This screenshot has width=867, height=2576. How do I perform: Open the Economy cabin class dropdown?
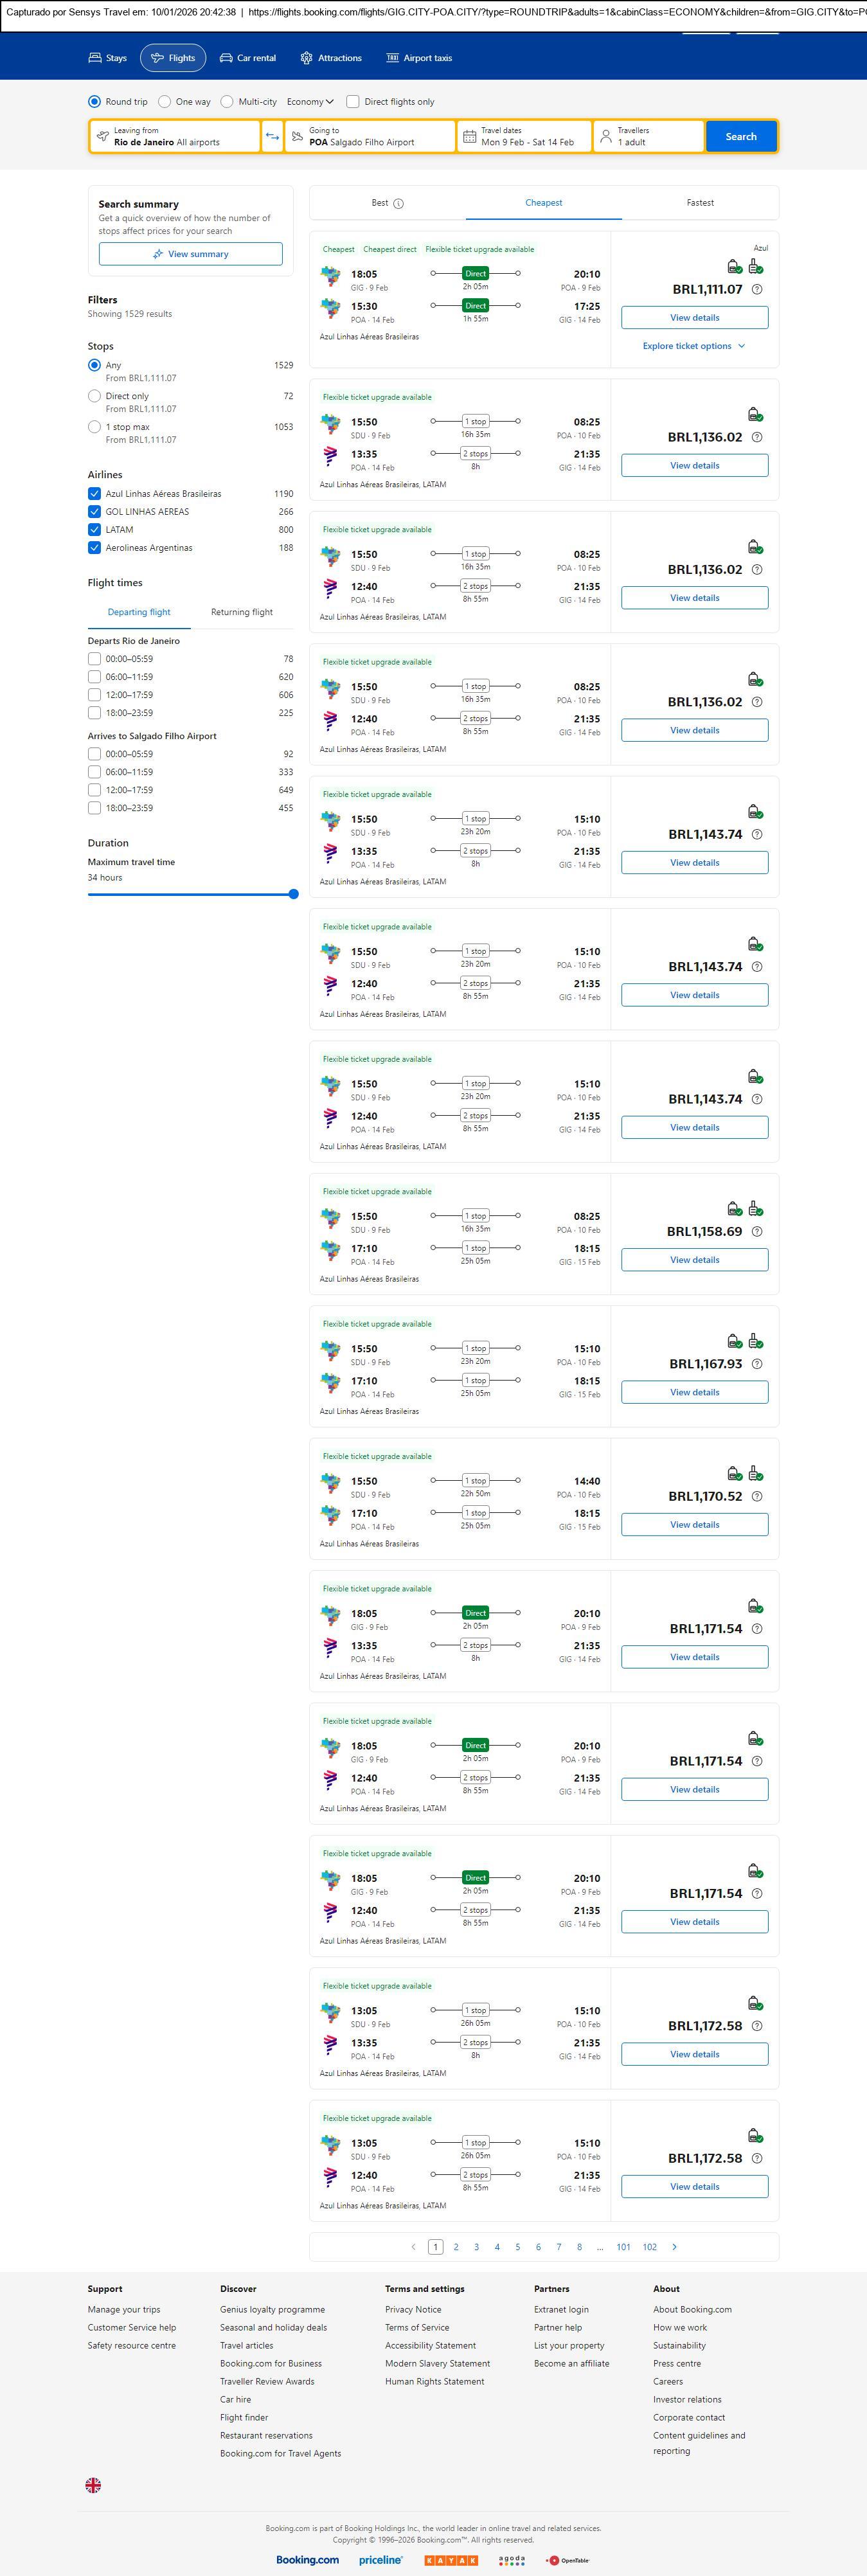click(x=310, y=102)
